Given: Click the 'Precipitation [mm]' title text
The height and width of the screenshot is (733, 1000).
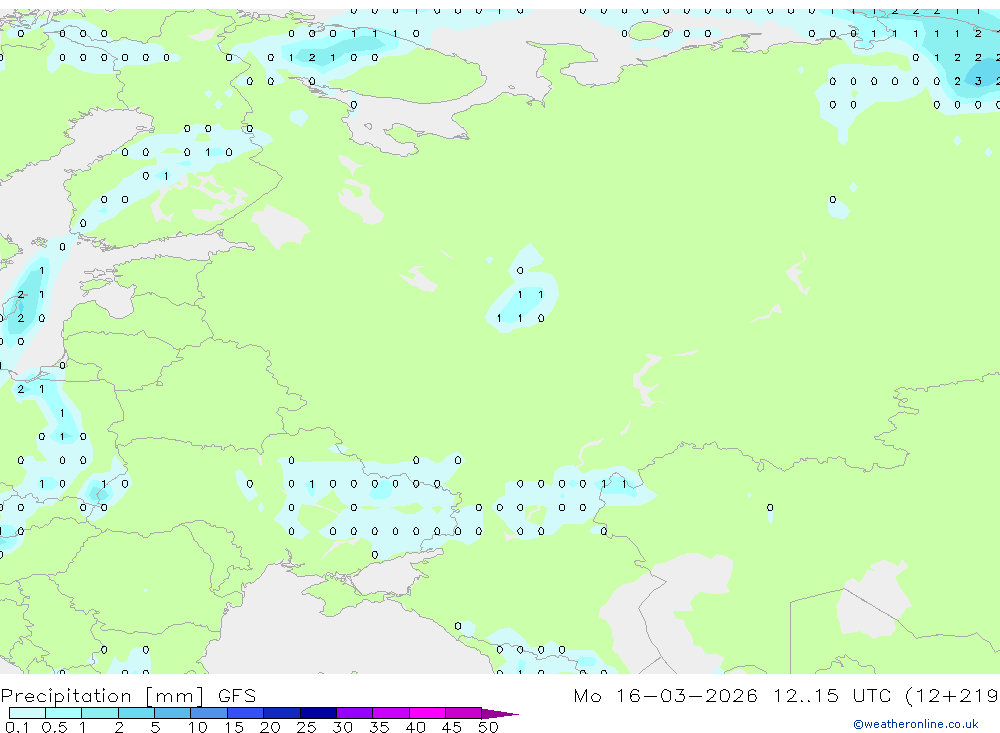Looking at the screenshot, I should tap(102, 696).
